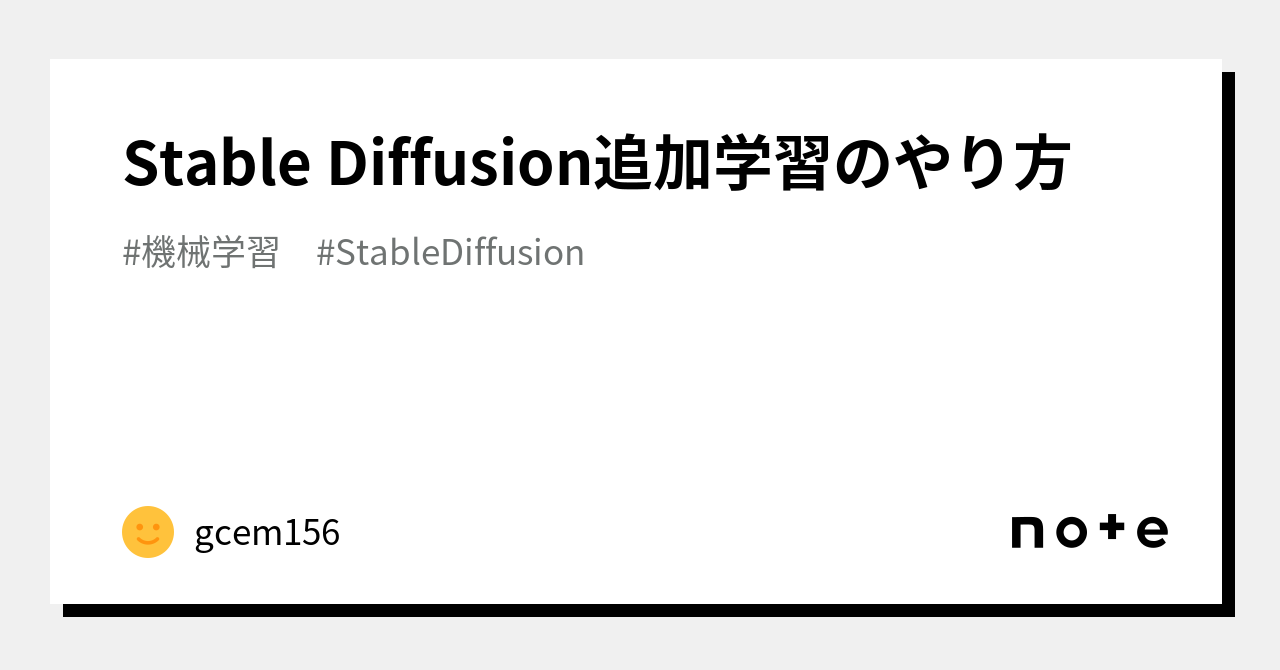Click the "o" letter in note logo
The height and width of the screenshot is (670, 1280).
click(x=1071, y=533)
